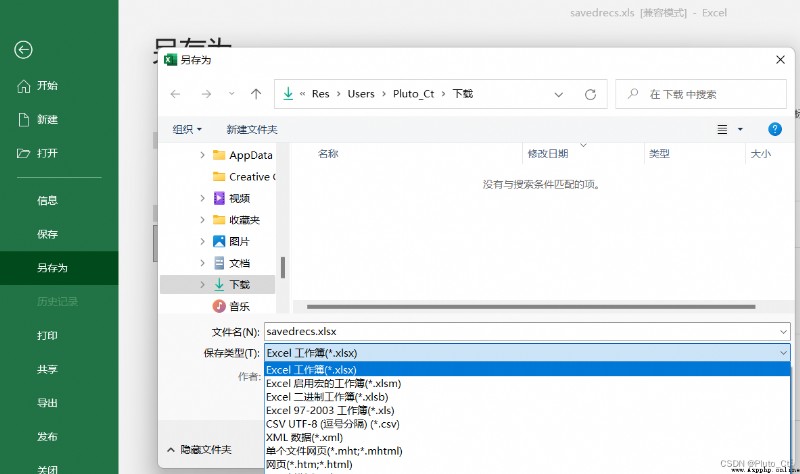The image size is (800, 474).
Task: Click the 新建文件夹 button
Action: 252,130
